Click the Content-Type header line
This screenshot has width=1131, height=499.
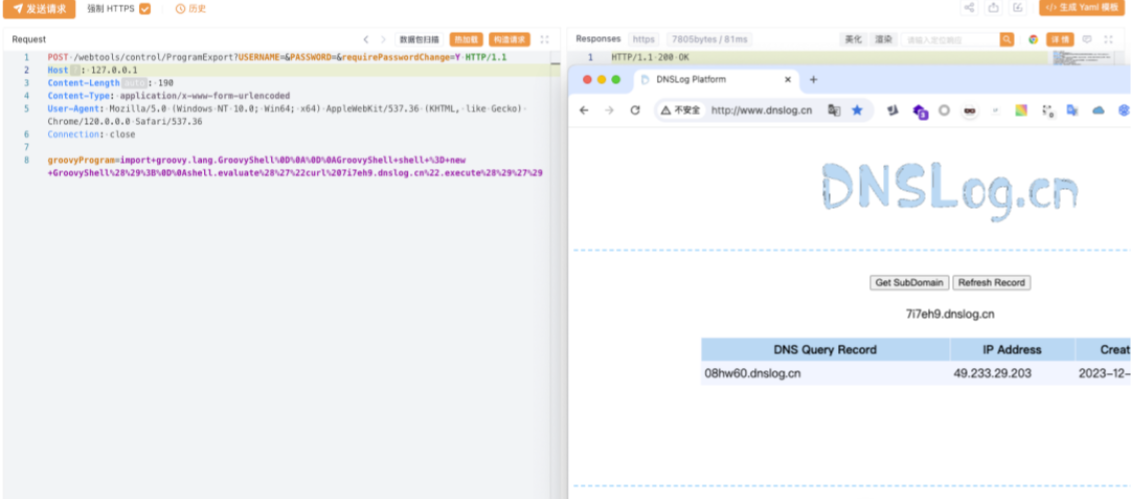169,96
